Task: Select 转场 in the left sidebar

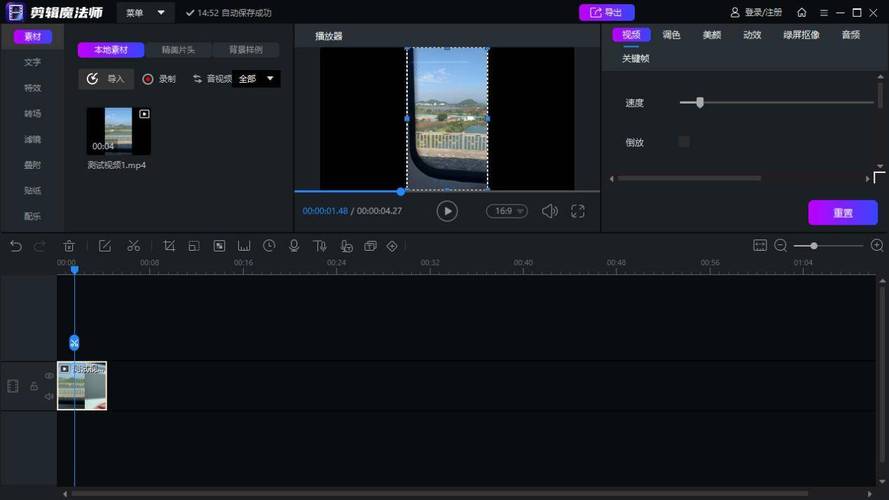Action: point(32,113)
